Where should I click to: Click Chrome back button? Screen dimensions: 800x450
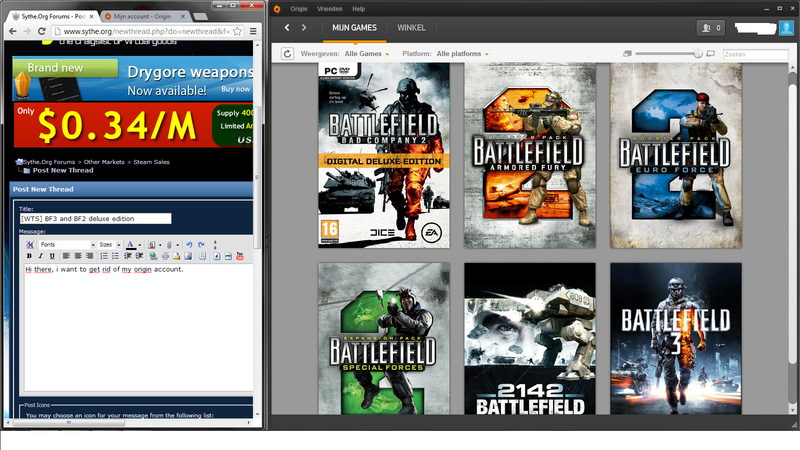pos(13,31)
